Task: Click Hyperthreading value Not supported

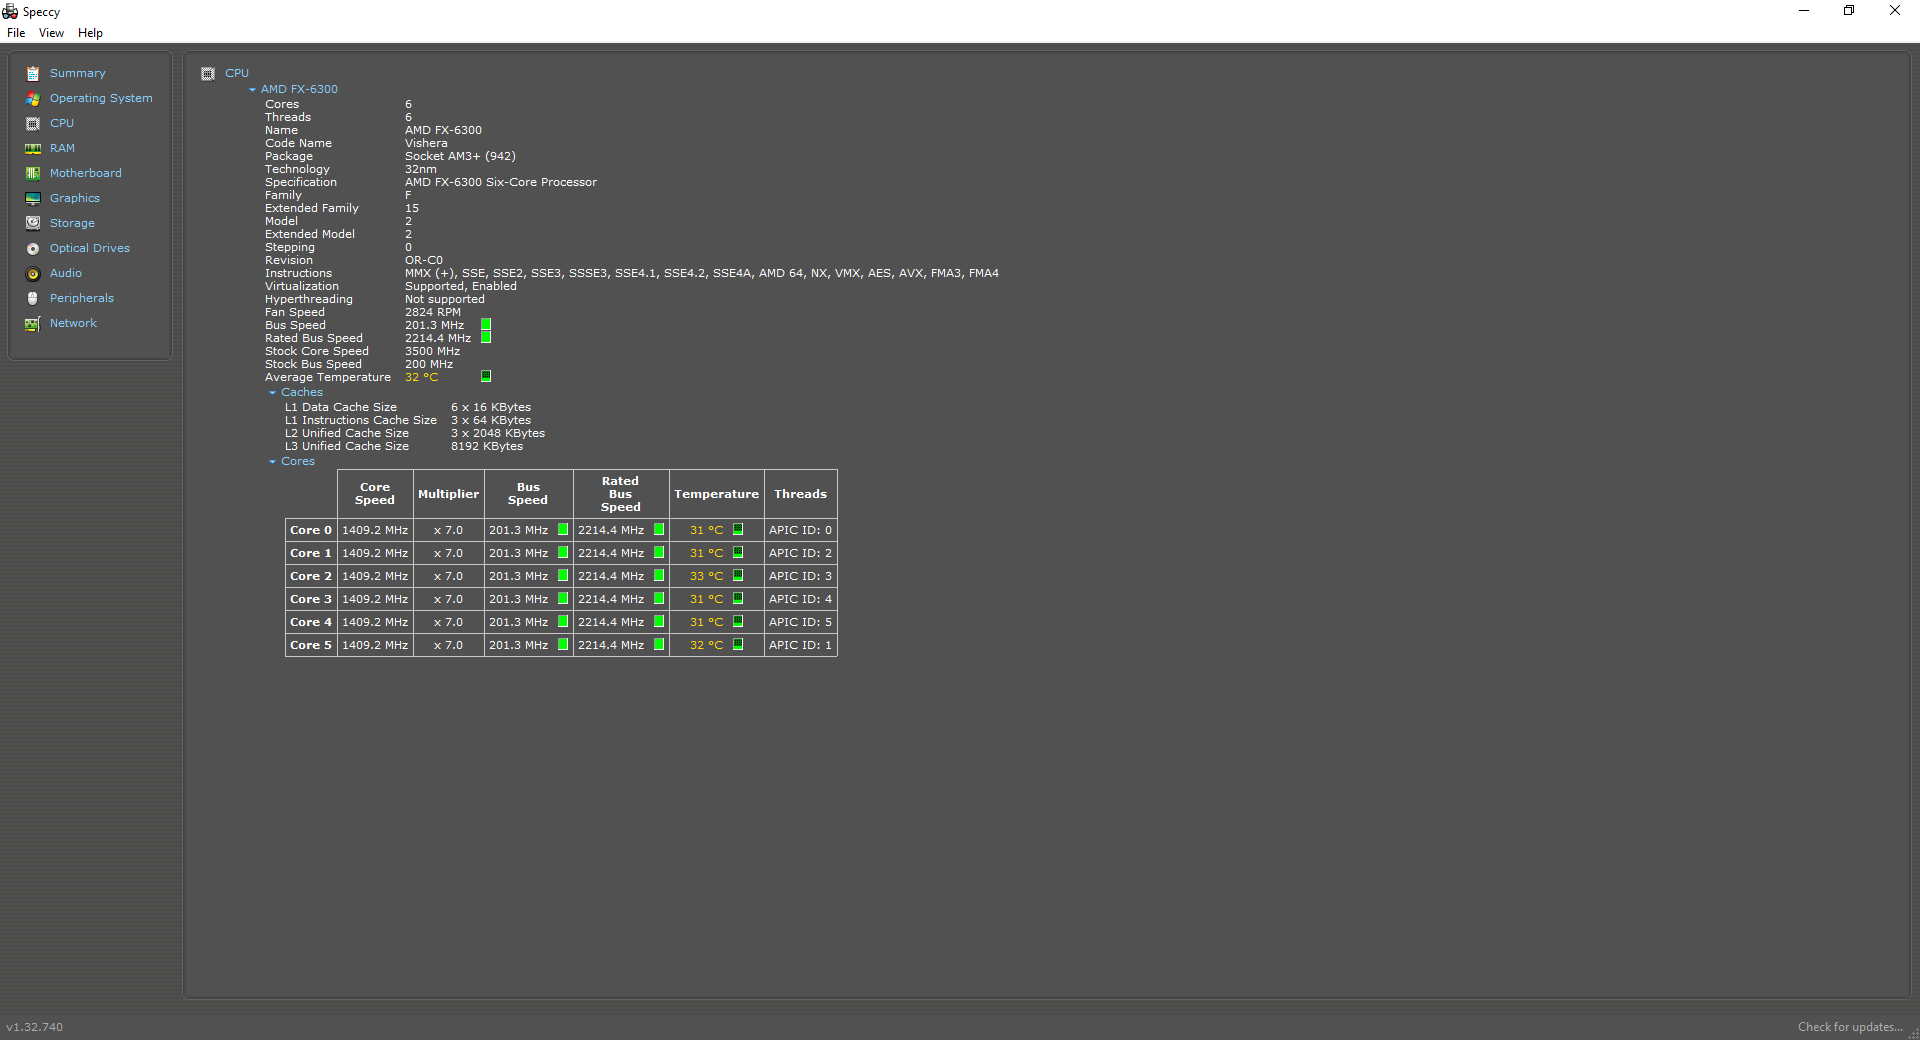Action: point(445,299)
